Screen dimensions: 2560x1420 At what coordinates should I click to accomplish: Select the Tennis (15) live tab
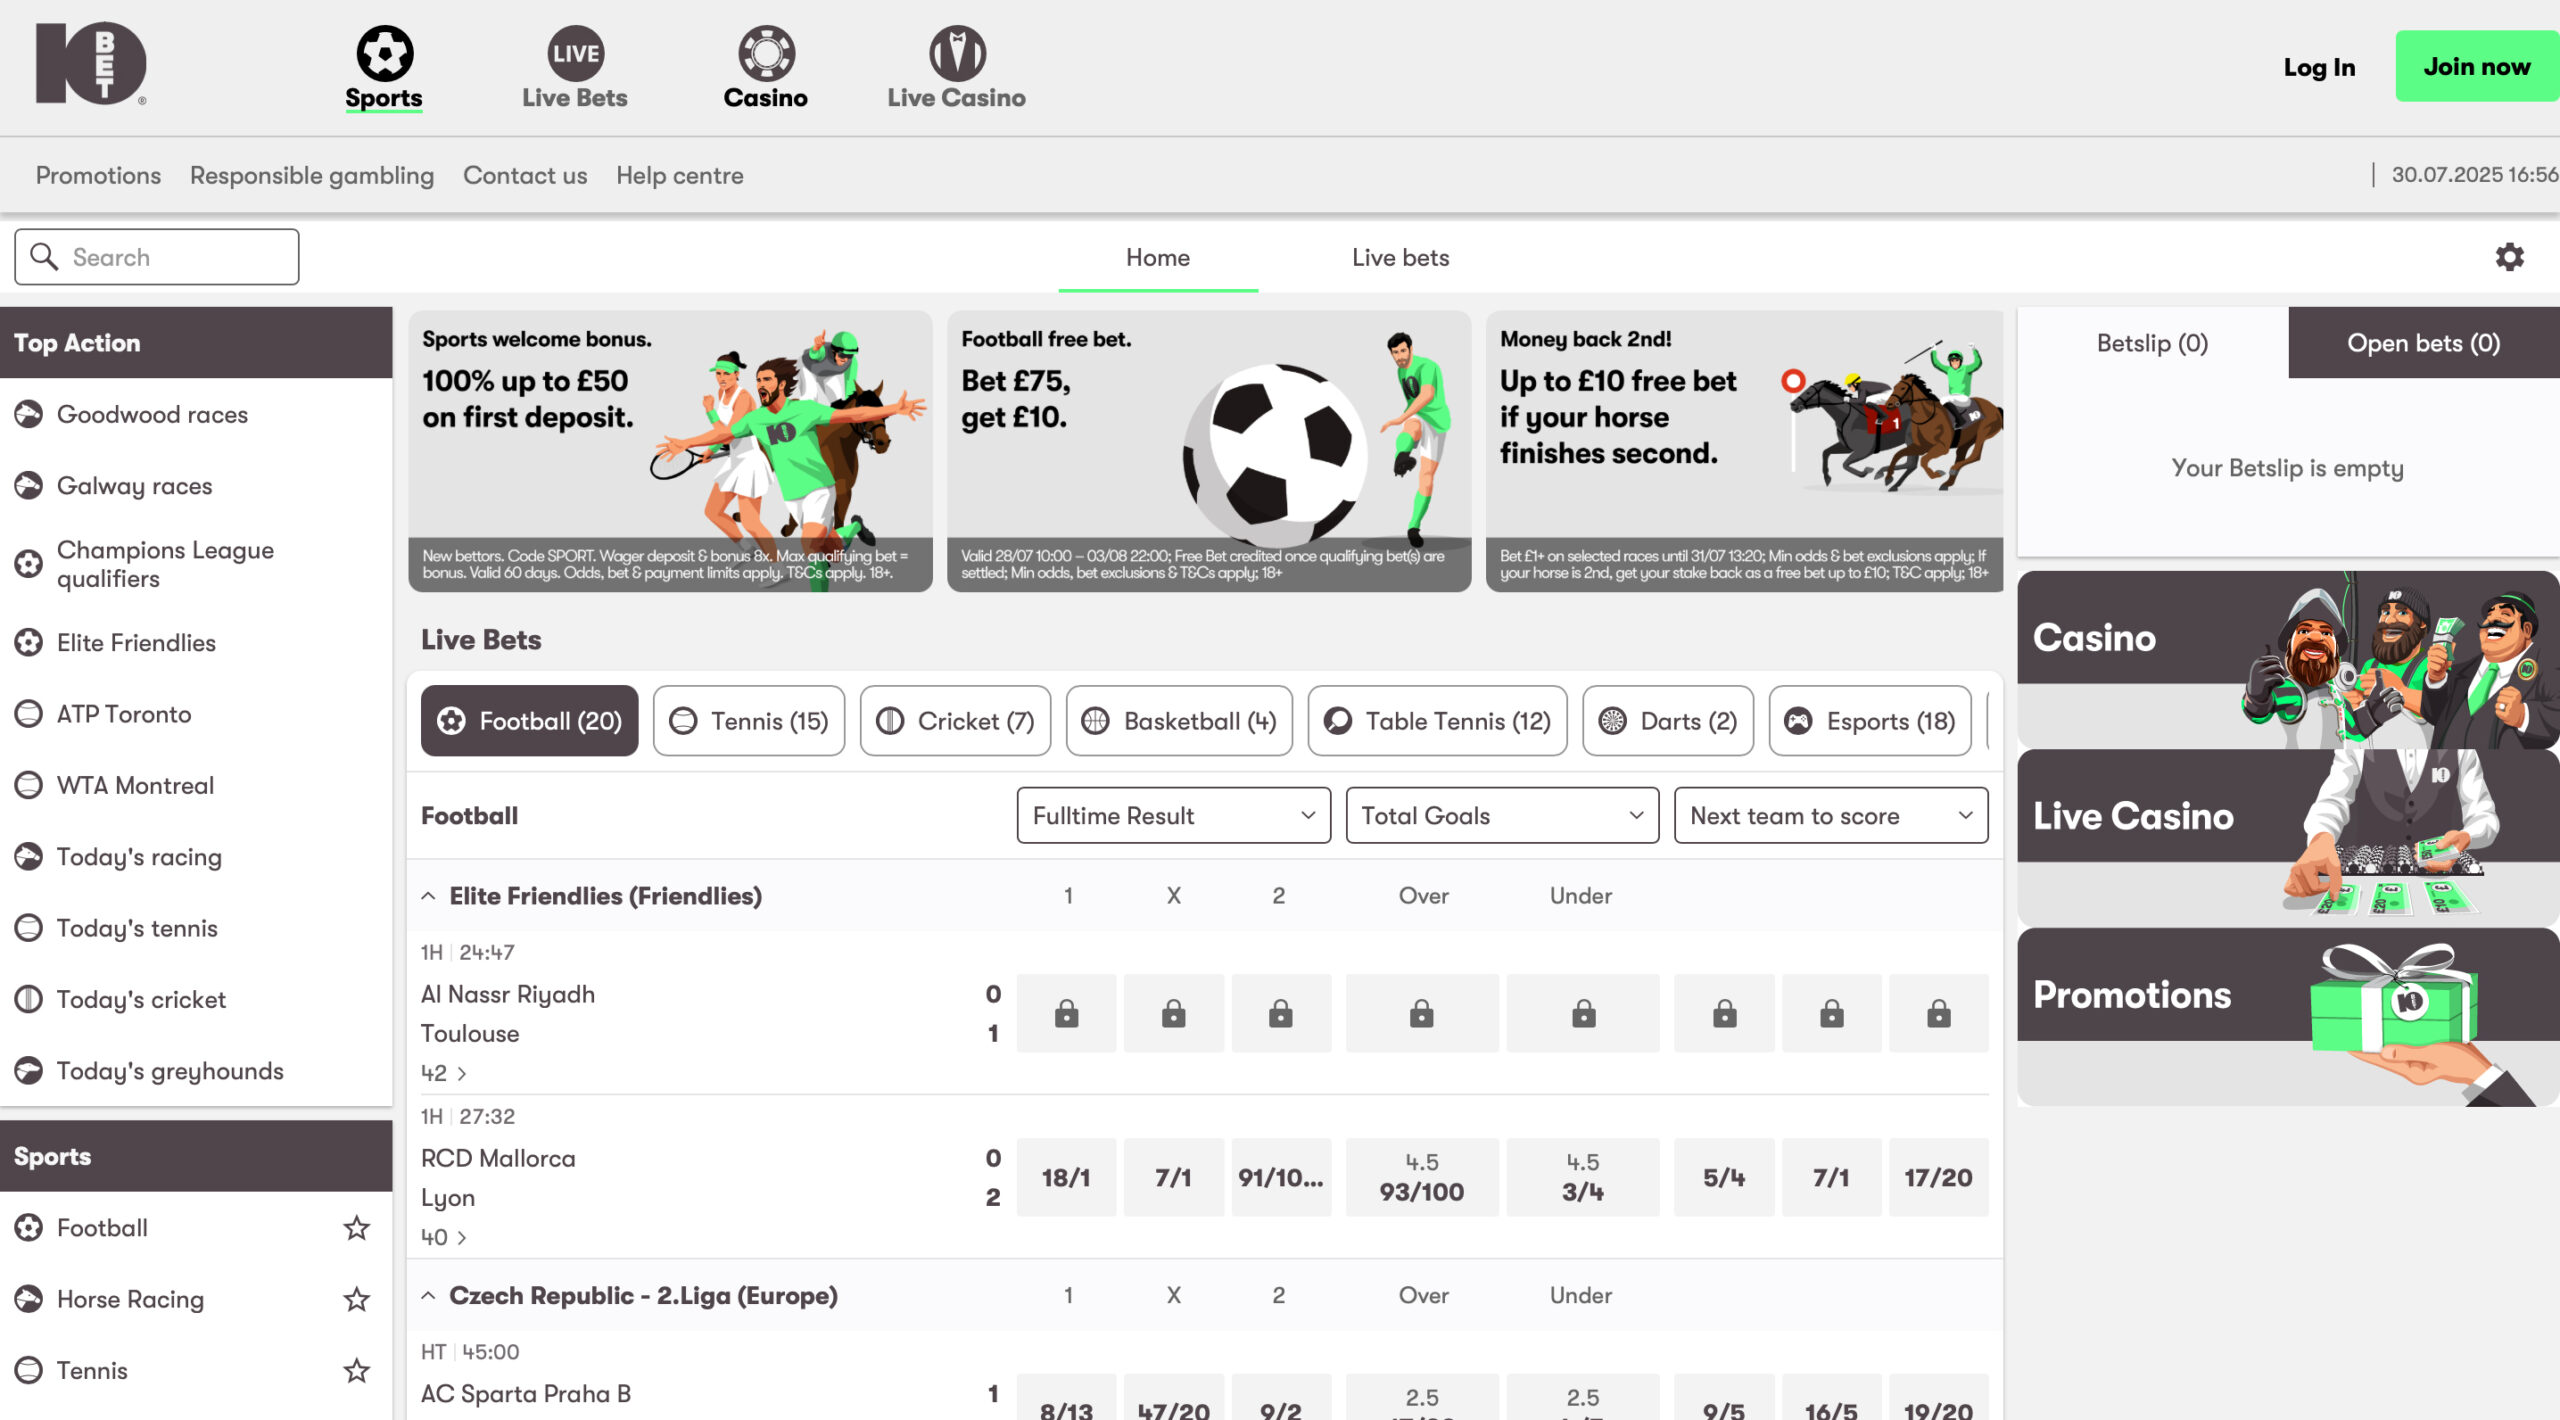(x=748, y=720)
